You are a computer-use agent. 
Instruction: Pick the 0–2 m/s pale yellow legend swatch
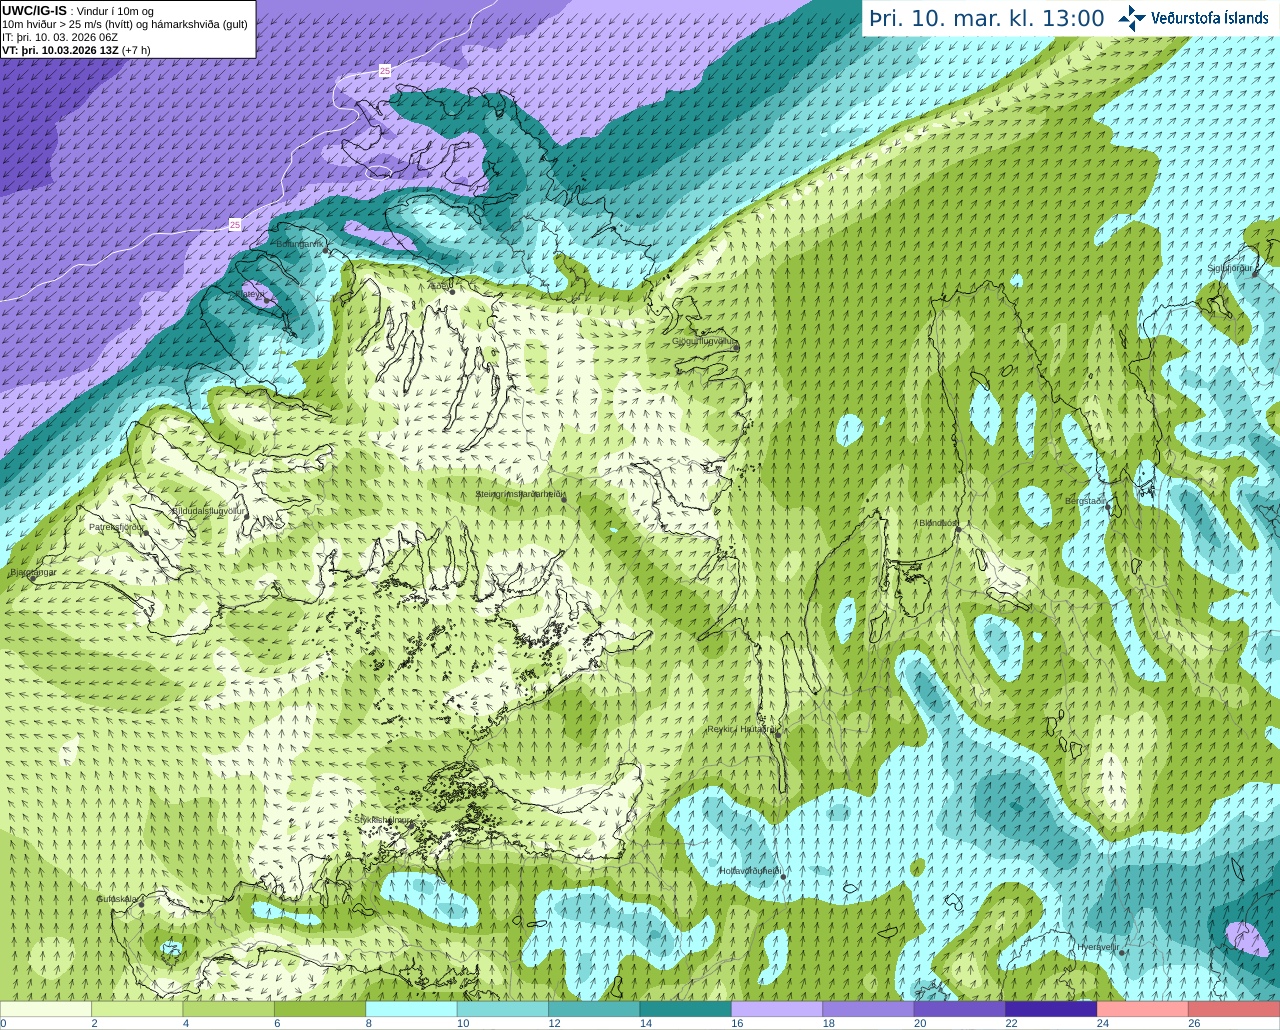46,1009
